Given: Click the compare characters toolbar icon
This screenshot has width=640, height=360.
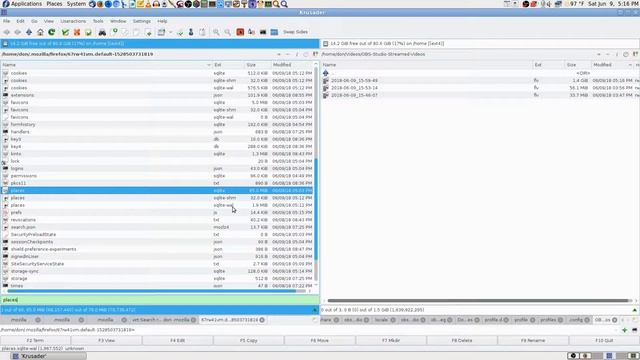Looking at the screenshot, I should [x=251, y=32].
